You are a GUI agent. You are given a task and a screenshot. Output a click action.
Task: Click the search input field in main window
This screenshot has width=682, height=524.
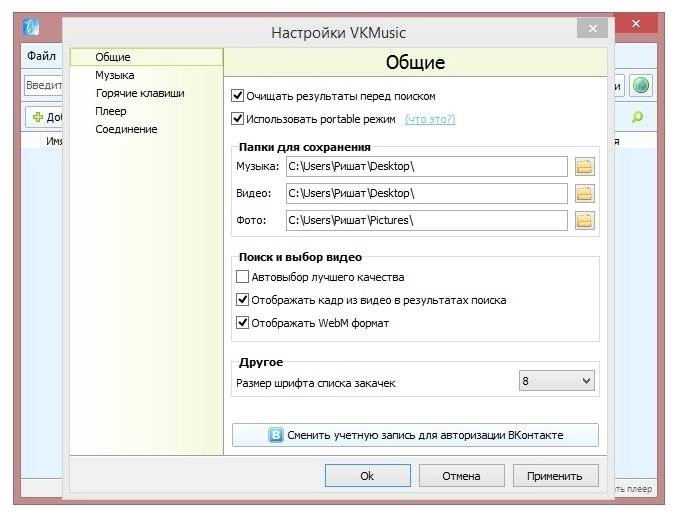[43, 85]
